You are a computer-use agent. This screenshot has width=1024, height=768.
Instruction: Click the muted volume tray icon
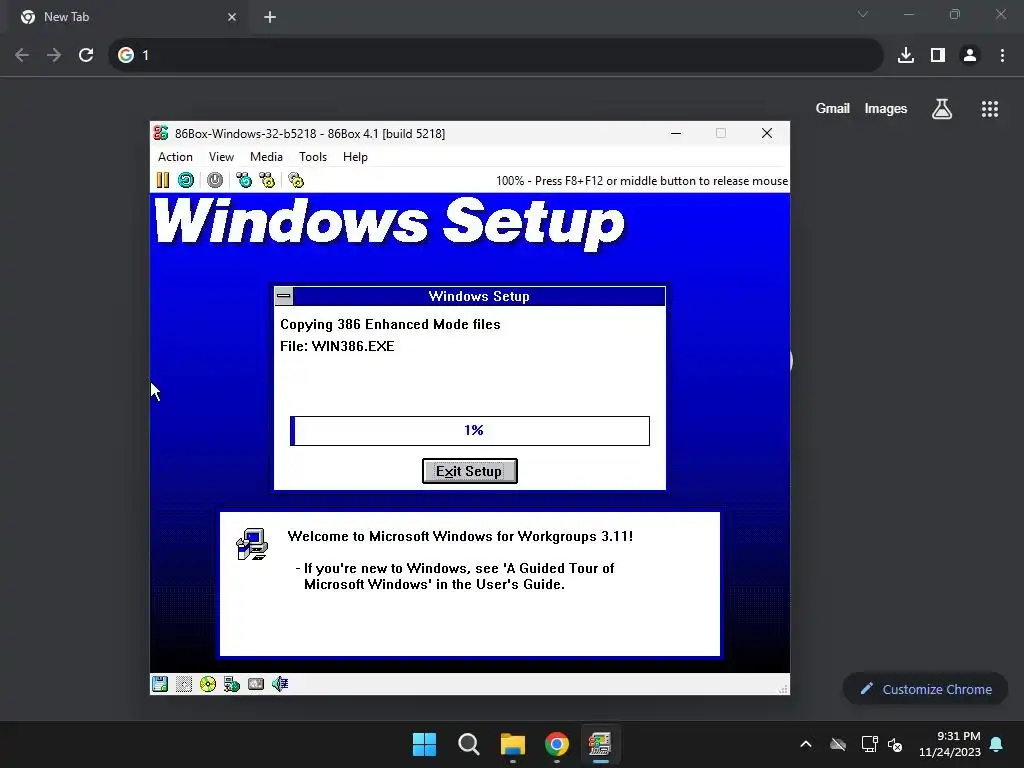point(895,744)
